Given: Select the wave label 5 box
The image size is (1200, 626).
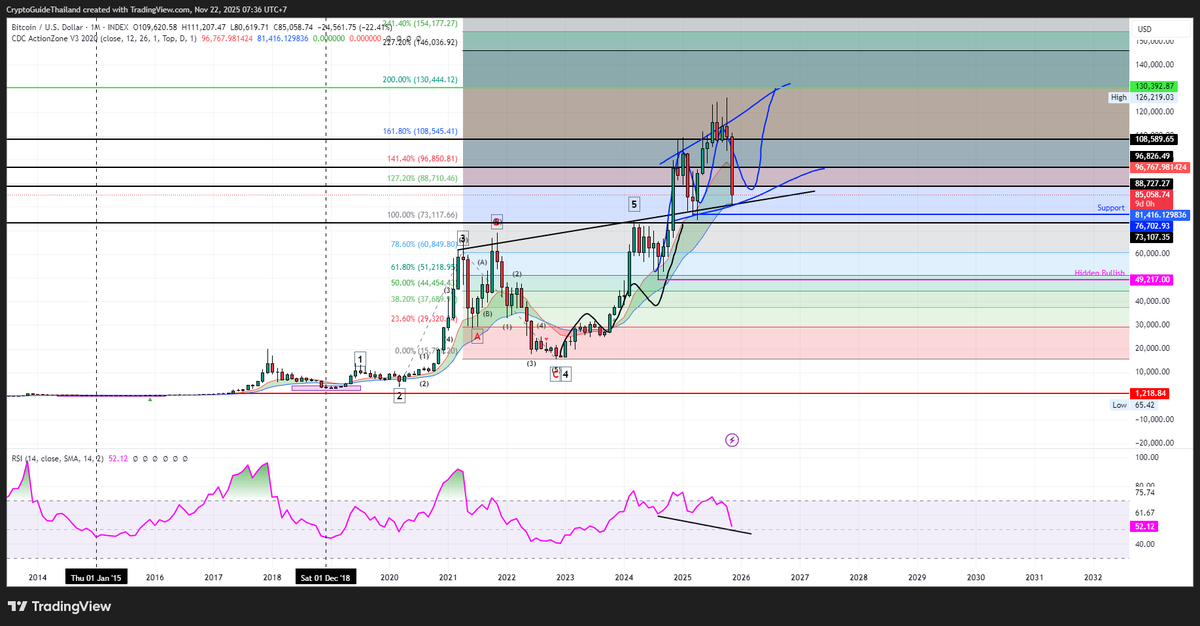Looking at the screenshot, I should coord(634,204).
